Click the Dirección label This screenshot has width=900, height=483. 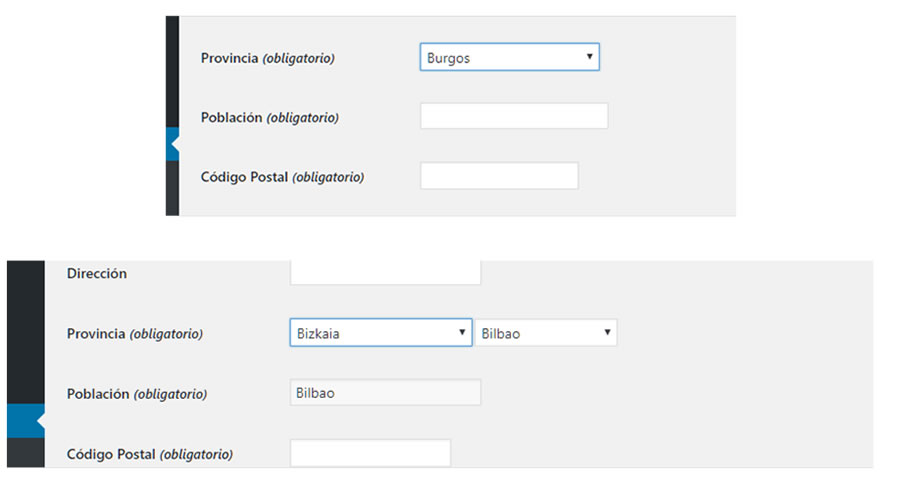97,273
